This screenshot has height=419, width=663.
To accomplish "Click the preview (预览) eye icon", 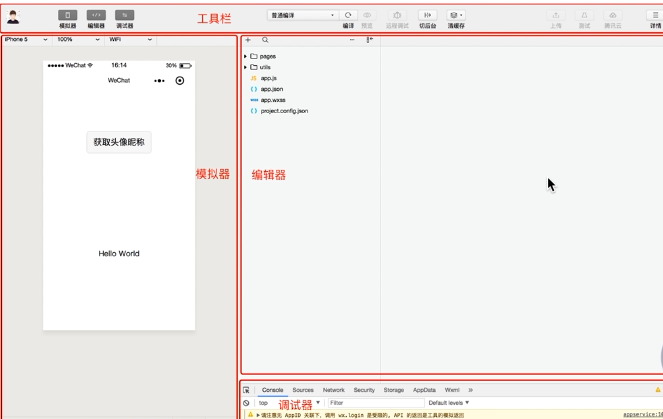I will click(x=367, y=15).
